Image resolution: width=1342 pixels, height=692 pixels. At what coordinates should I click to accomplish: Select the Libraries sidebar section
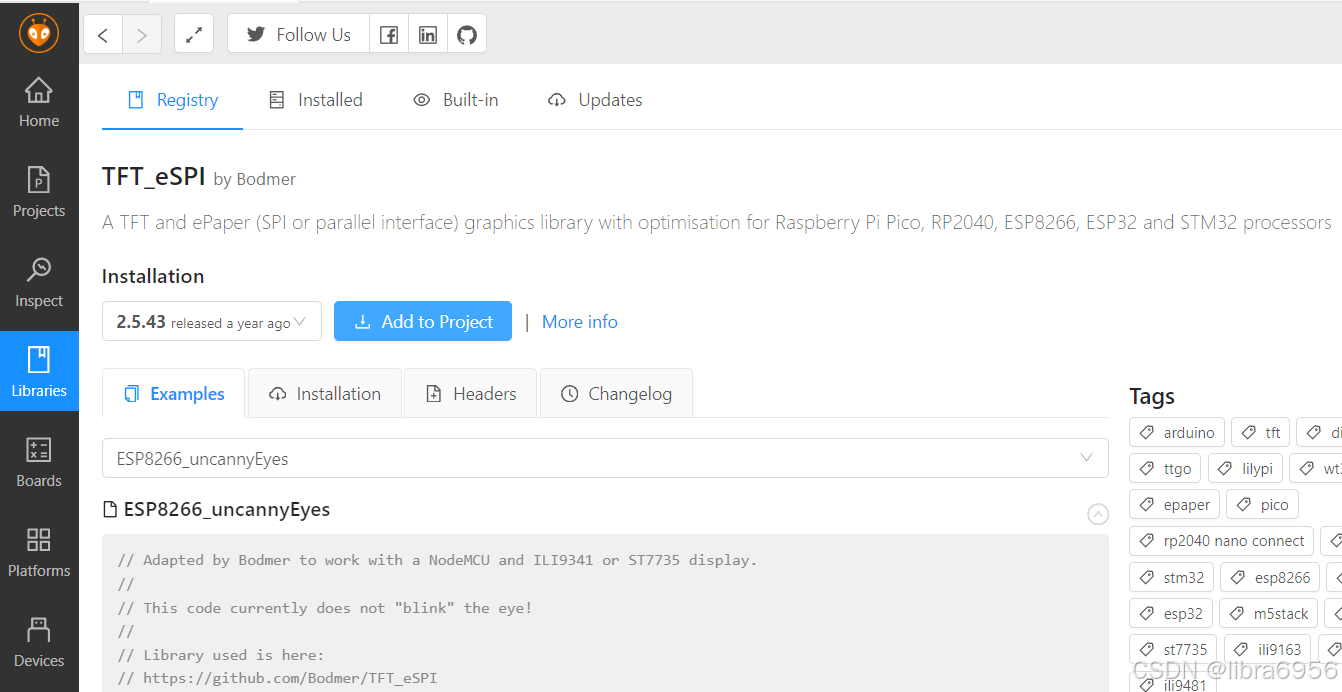pyautogui.click(x=39, y=371)
